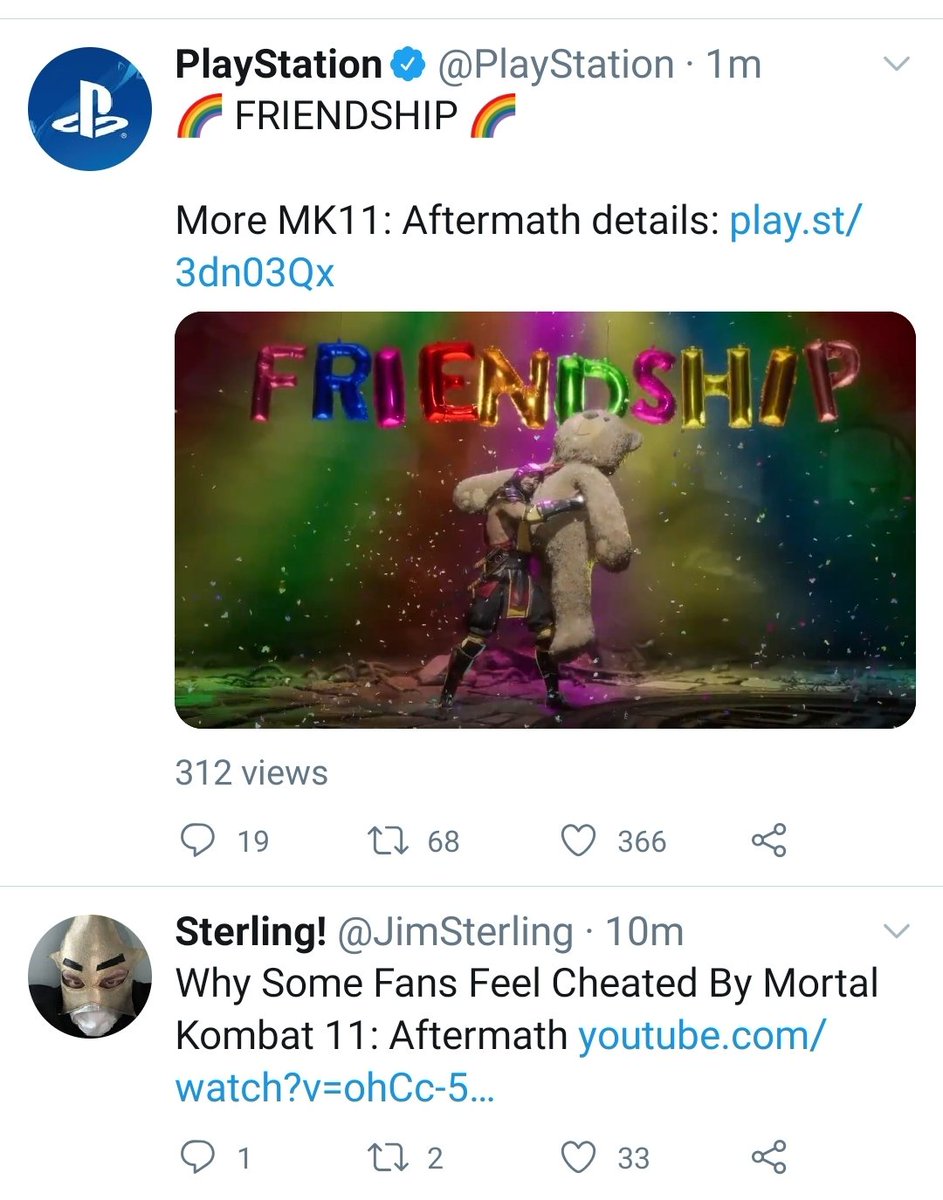943x1200 pixels.
Task: Open the youtube.com watch link
Action: point(501,1061)
